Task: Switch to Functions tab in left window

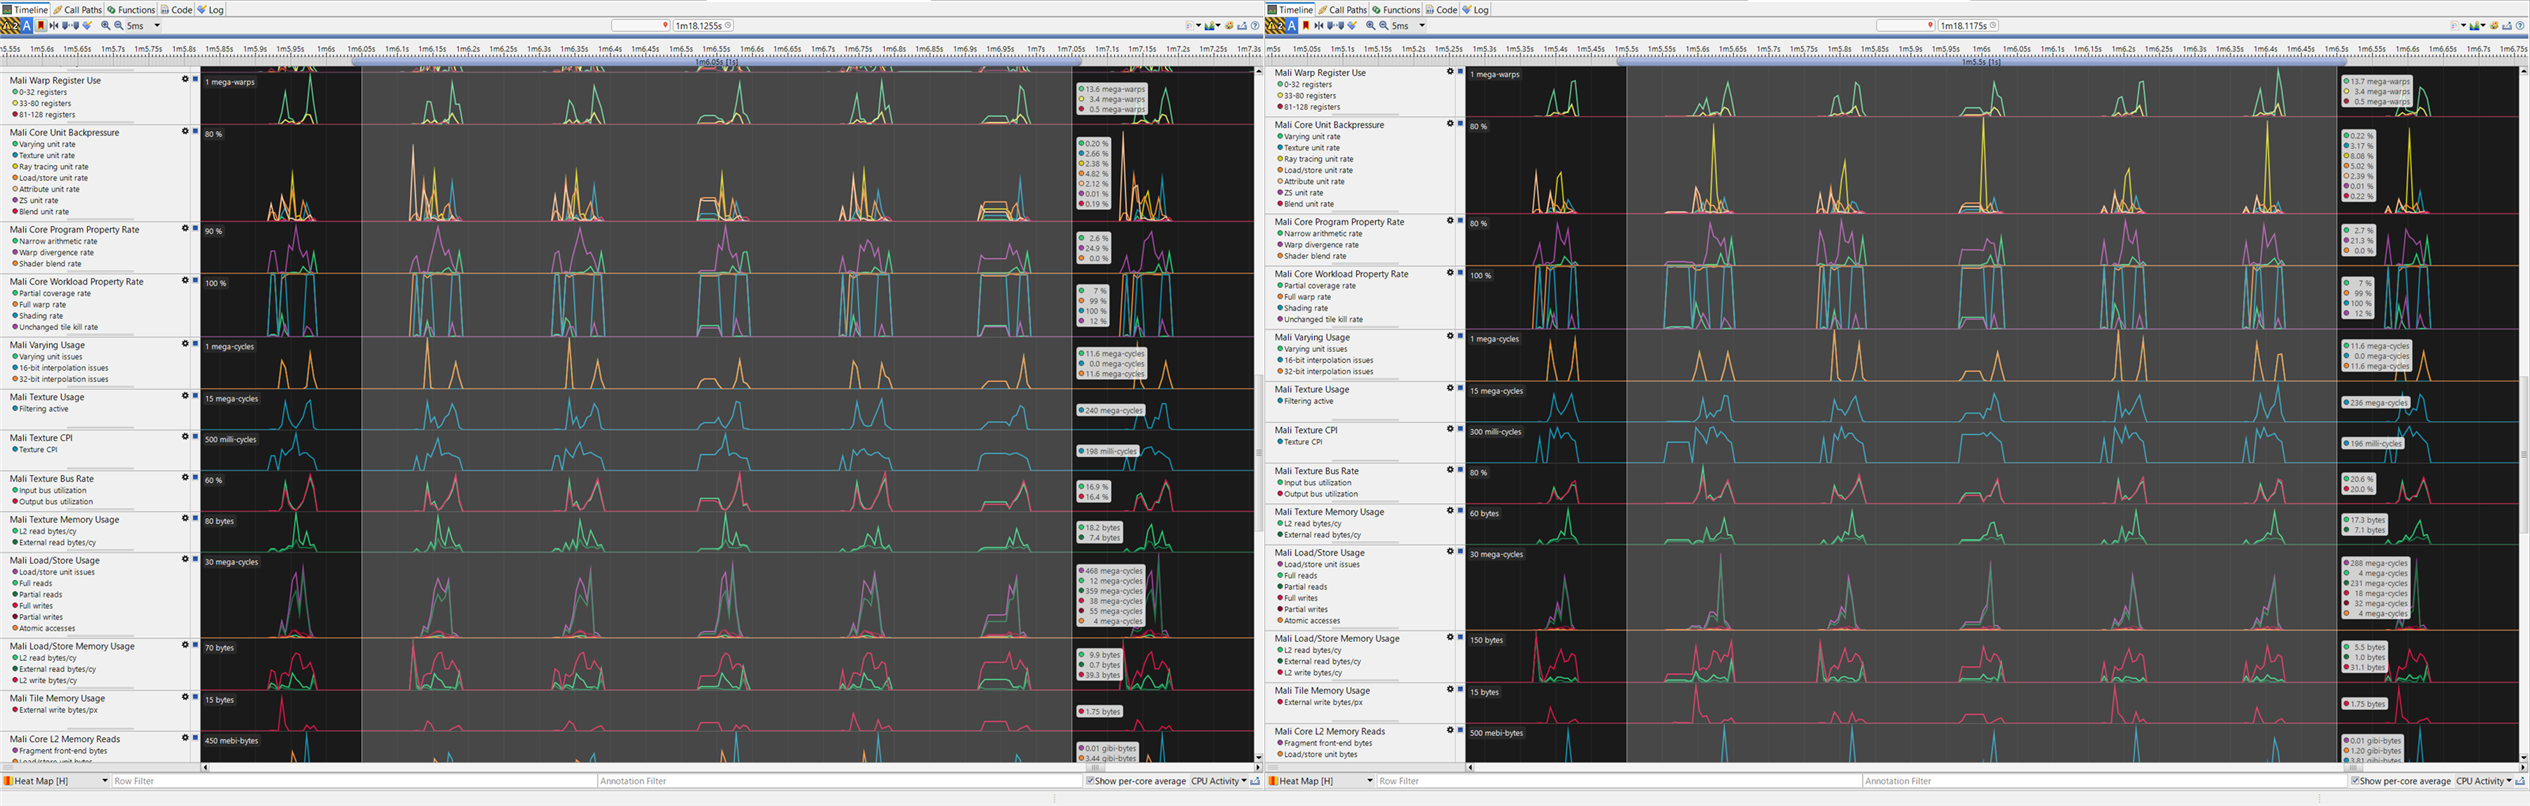Action: (131, 9)
